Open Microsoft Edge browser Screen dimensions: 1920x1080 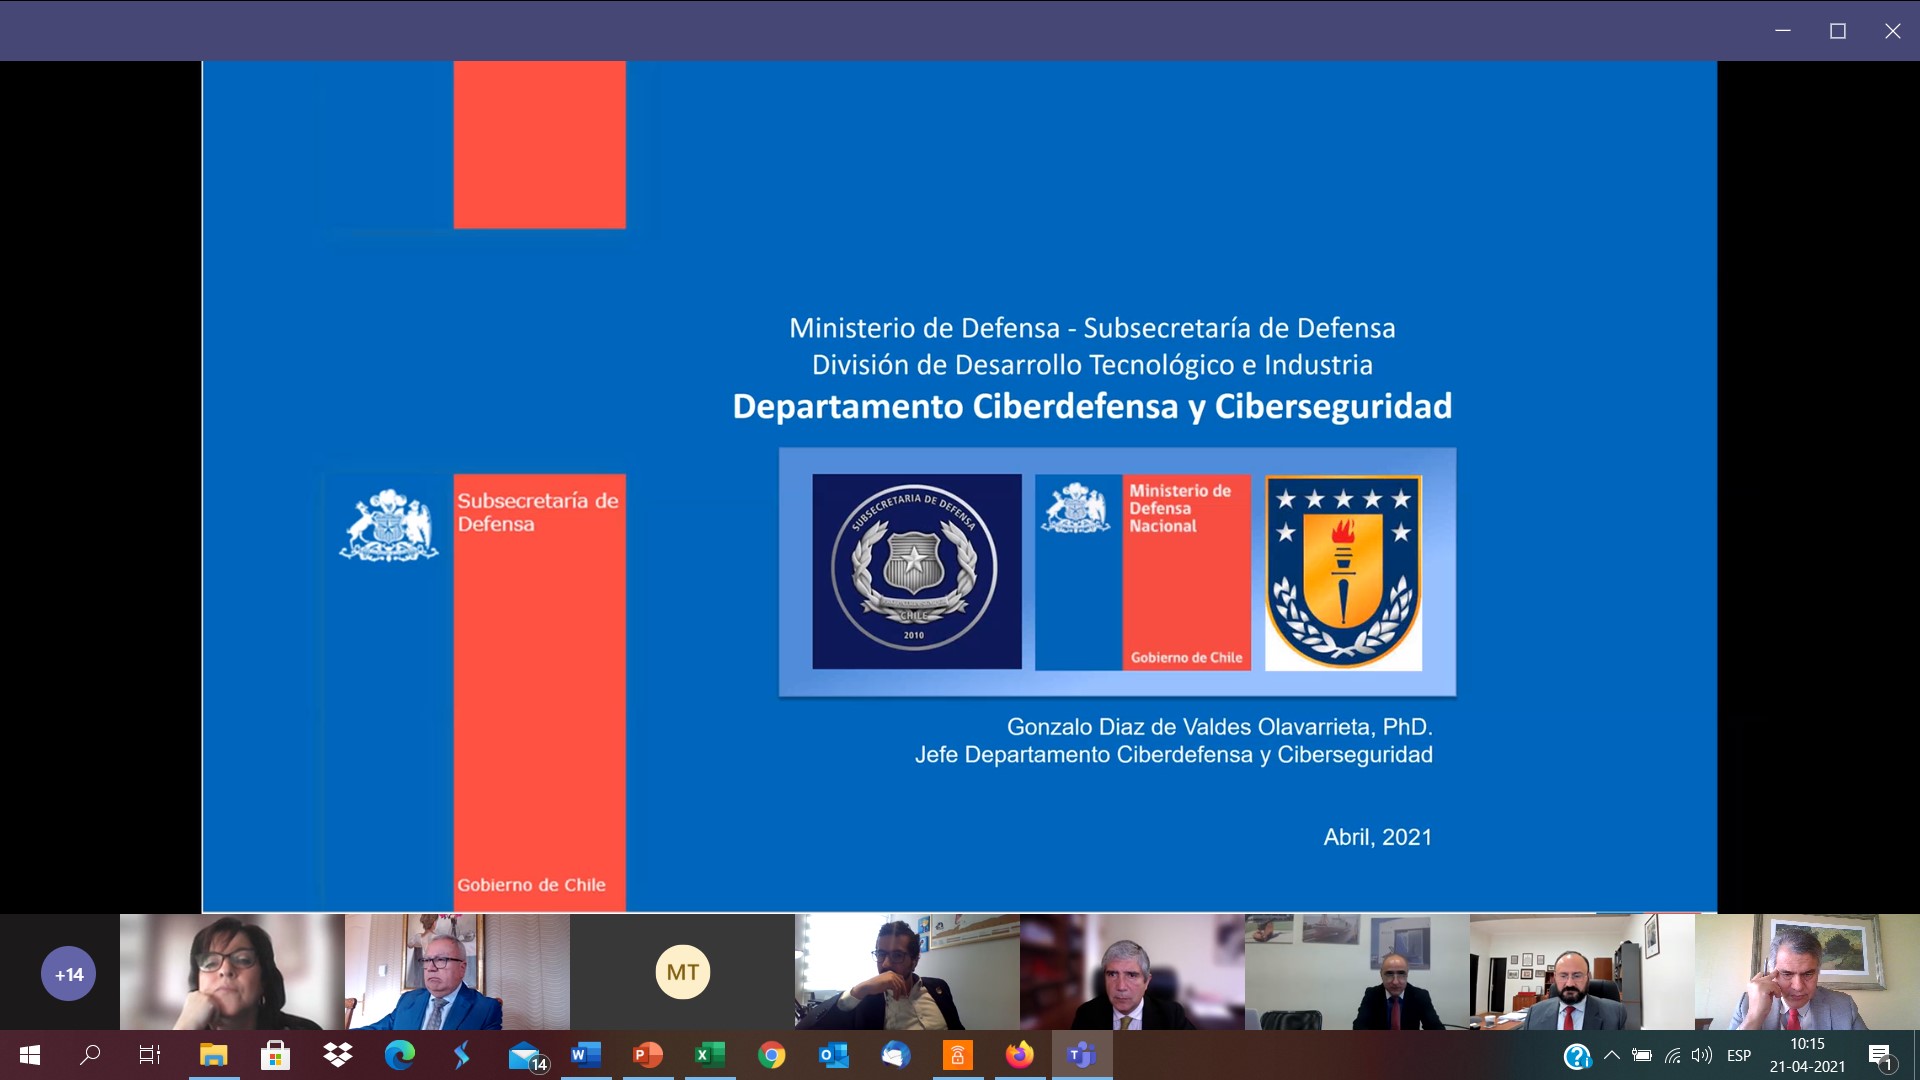click(x=400, y=1055)
